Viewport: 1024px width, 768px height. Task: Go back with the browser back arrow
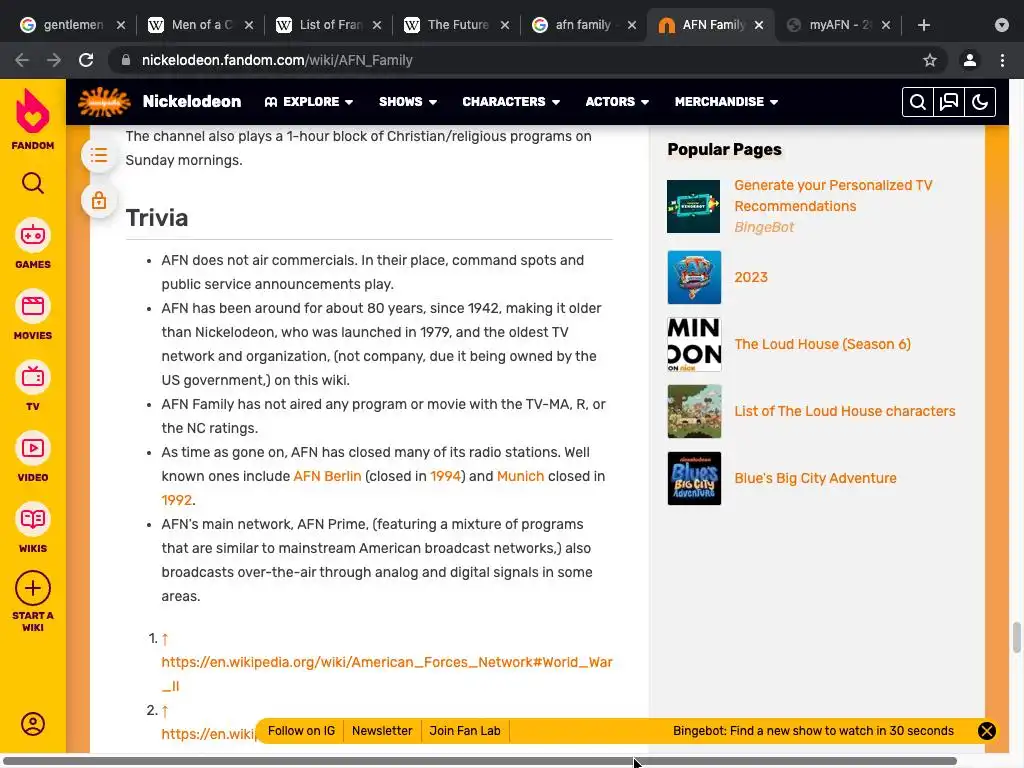click(x=22, y=60)
